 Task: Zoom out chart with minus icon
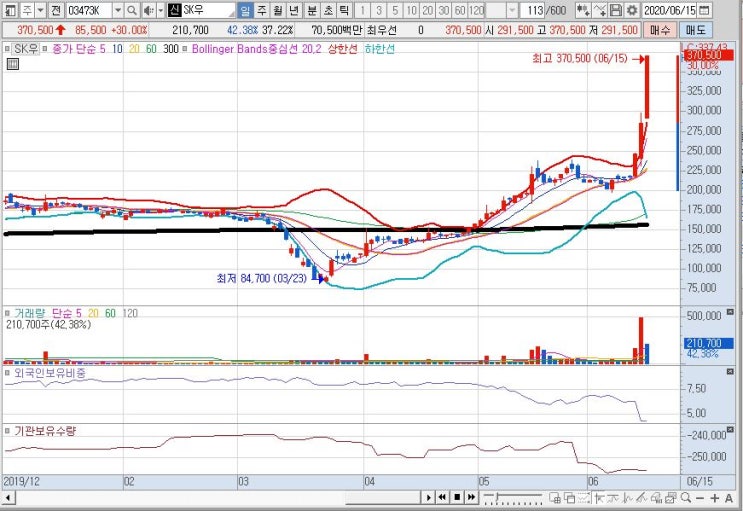click(700, 498)
